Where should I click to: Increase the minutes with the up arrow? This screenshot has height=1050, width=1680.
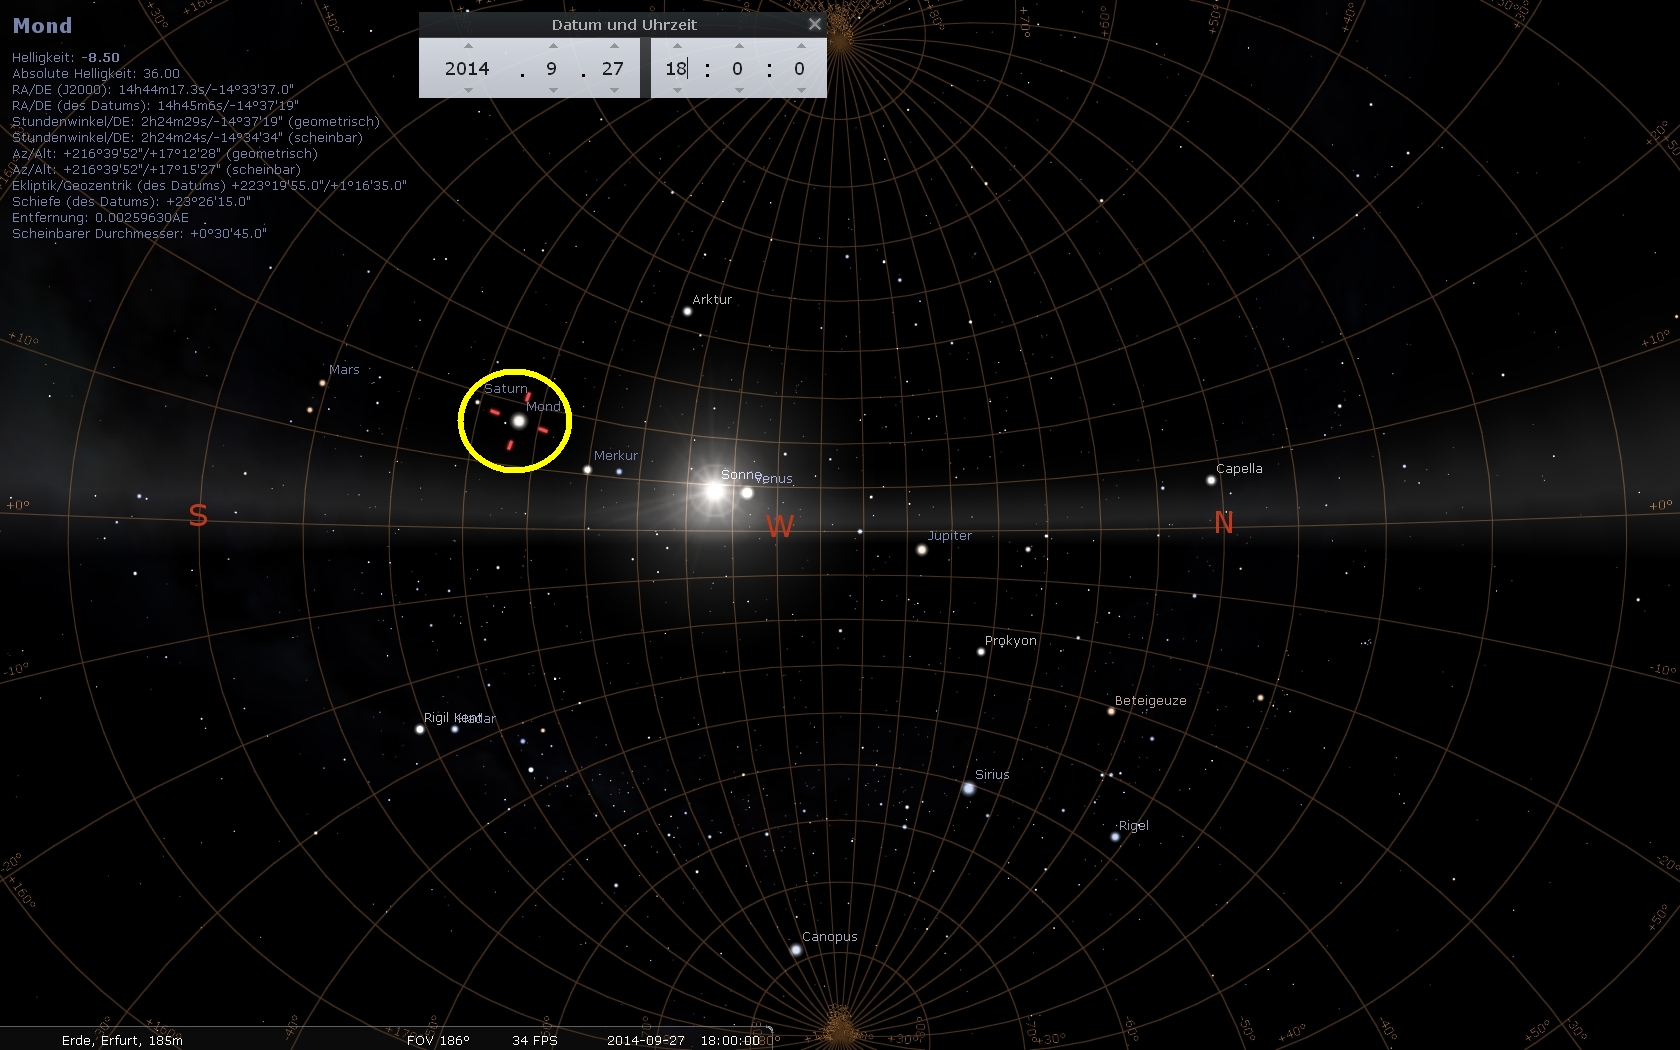[739, 46]
